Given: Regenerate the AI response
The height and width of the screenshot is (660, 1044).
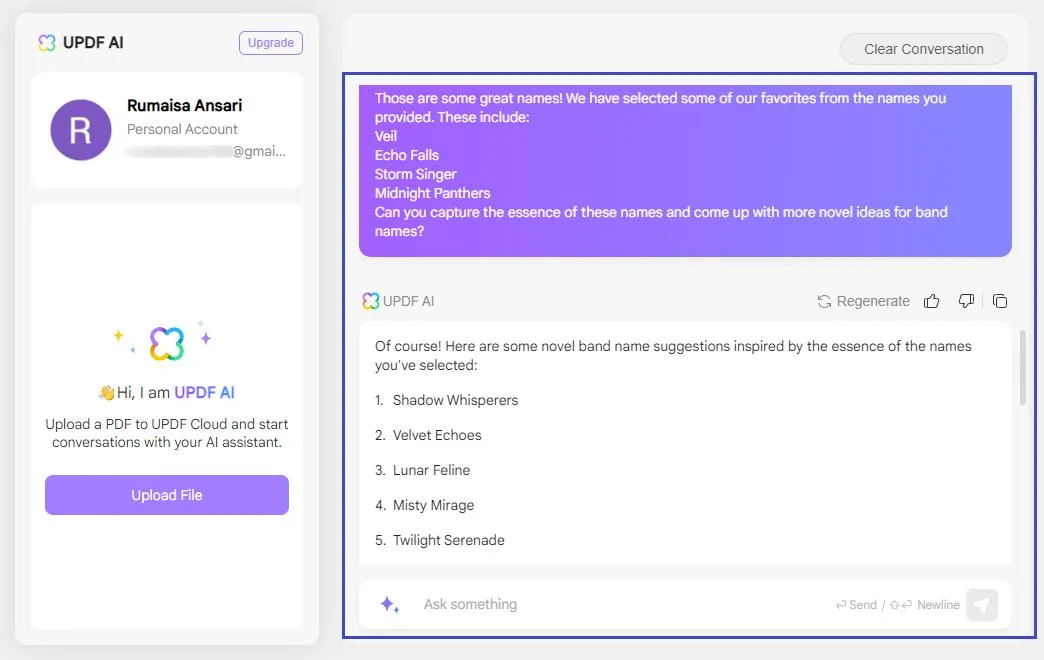Looking at the screenshot, I should click(864, 301).
